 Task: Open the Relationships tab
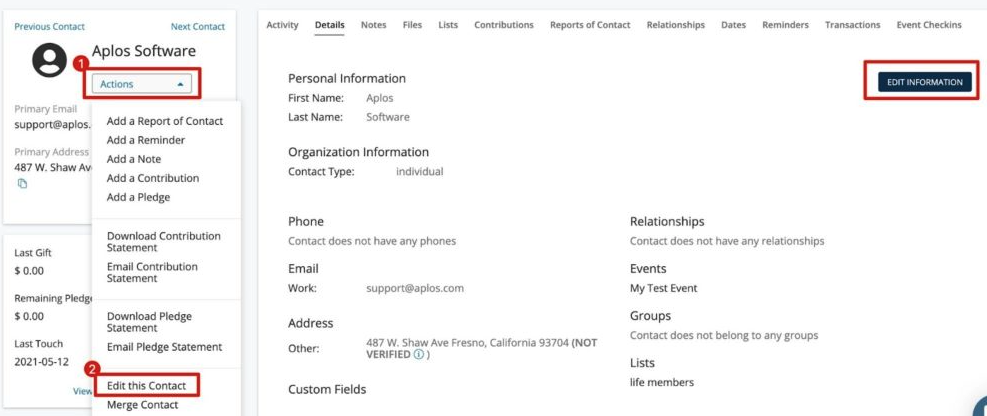[675, 25]
